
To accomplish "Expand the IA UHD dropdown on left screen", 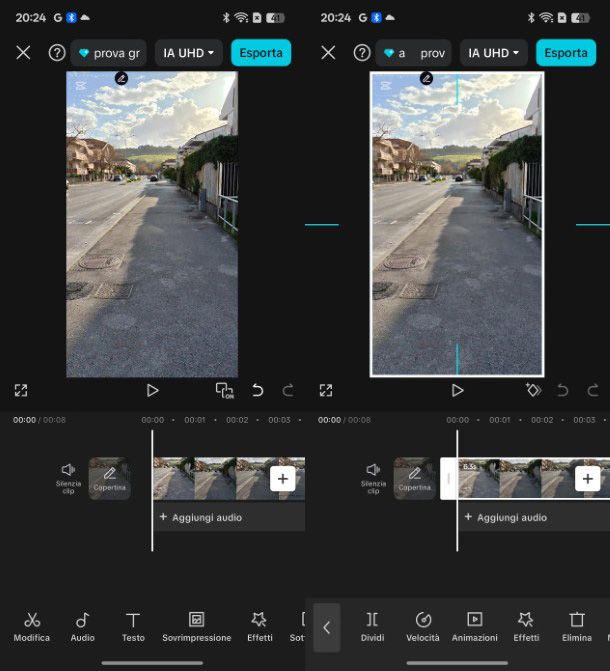I will coord(188,53).
